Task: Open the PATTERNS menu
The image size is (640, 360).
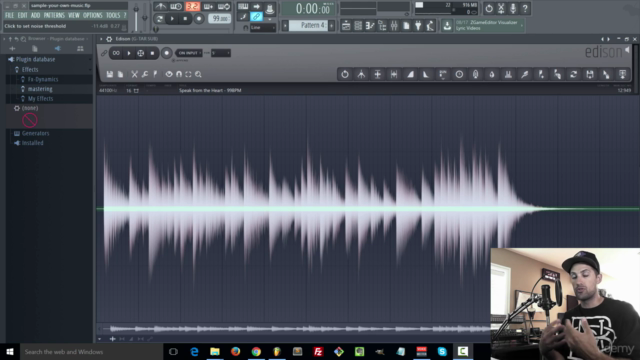Action: pos(54,16)
